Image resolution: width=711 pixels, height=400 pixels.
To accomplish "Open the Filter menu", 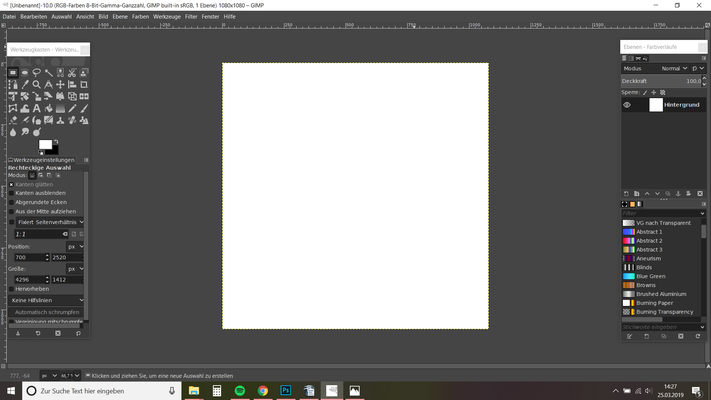I will [x=190, y=17].
